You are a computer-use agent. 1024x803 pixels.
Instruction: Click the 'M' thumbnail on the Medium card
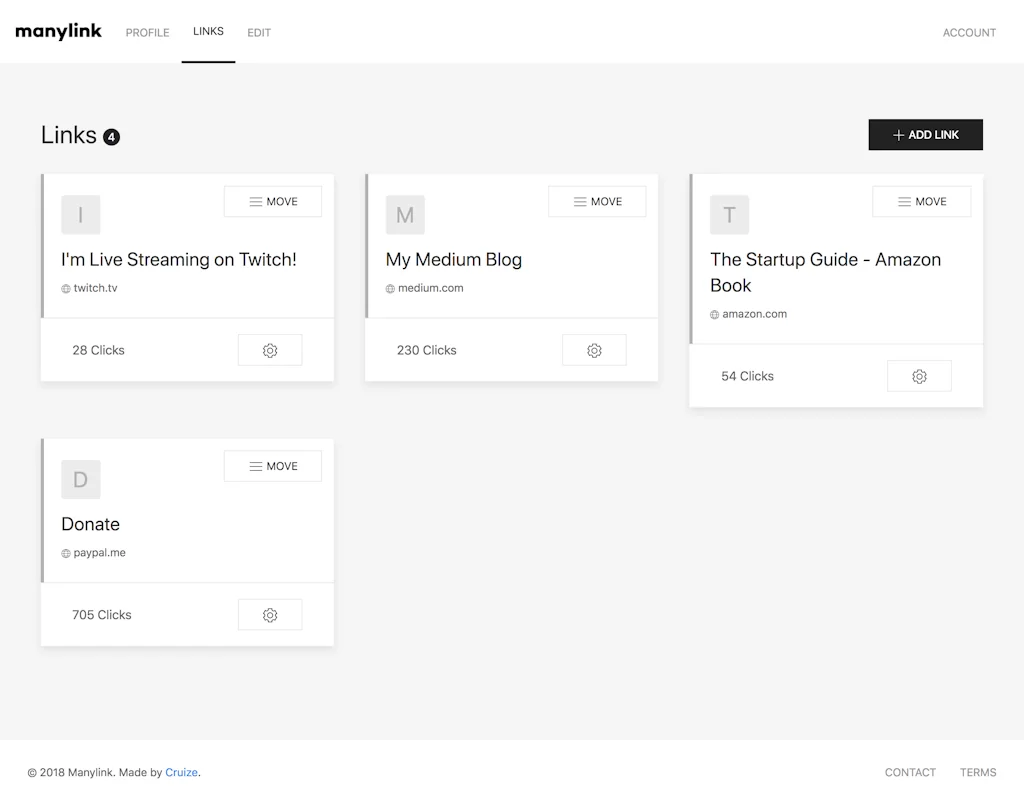(405, 215)
